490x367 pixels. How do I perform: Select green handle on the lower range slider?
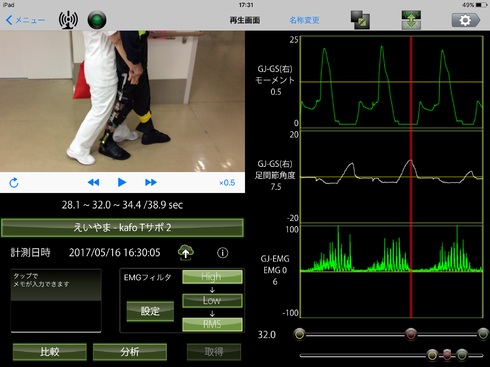pos(462,355)
